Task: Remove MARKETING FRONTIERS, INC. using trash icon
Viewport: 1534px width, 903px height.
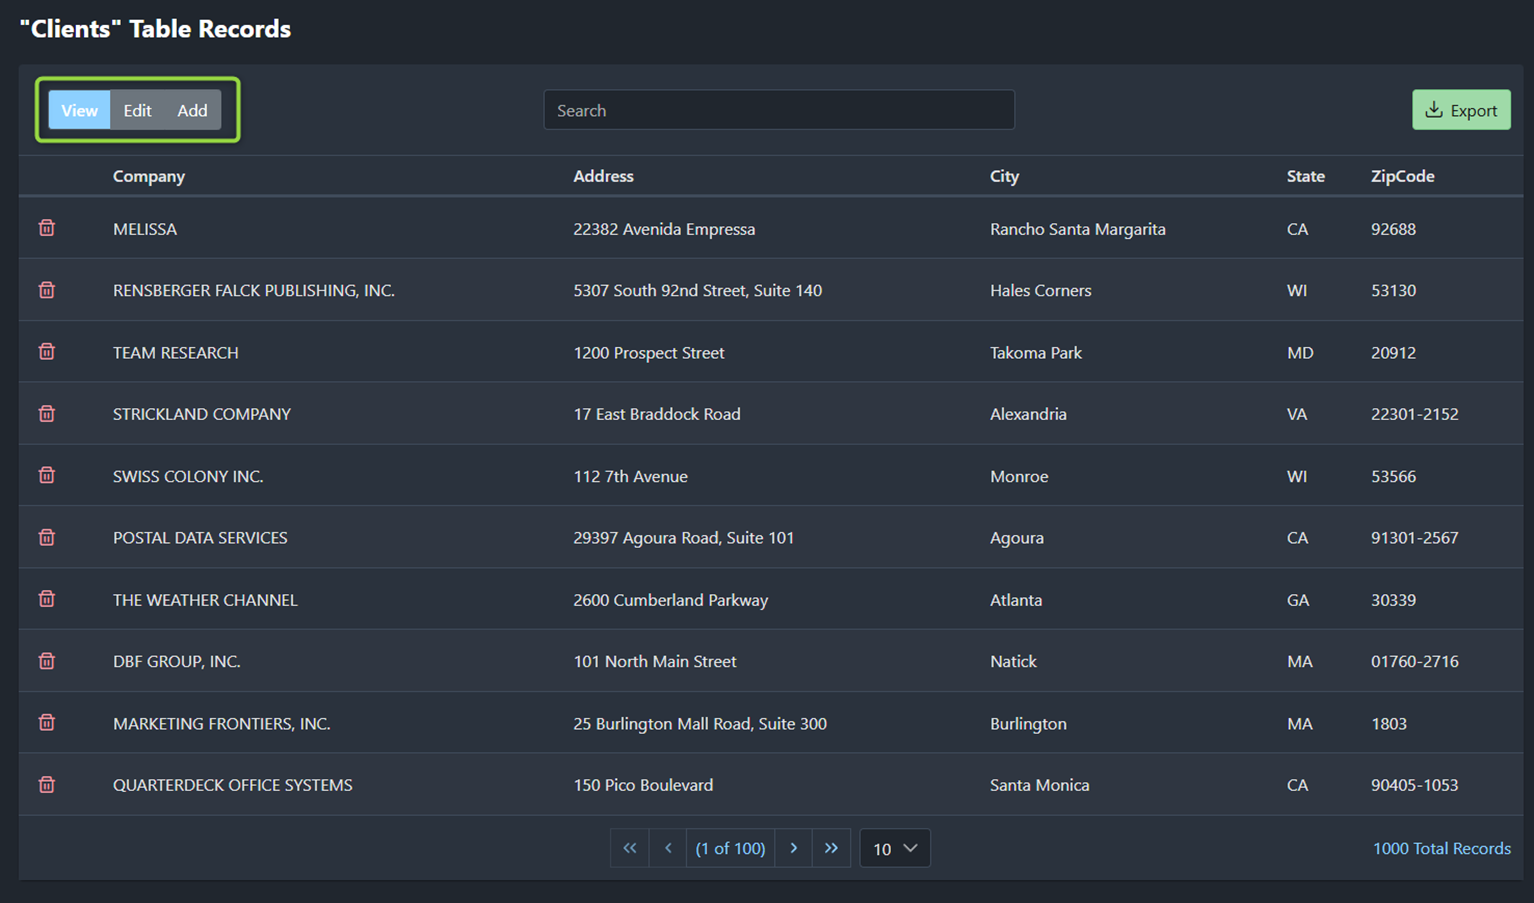Action: (x=46, y=722)
